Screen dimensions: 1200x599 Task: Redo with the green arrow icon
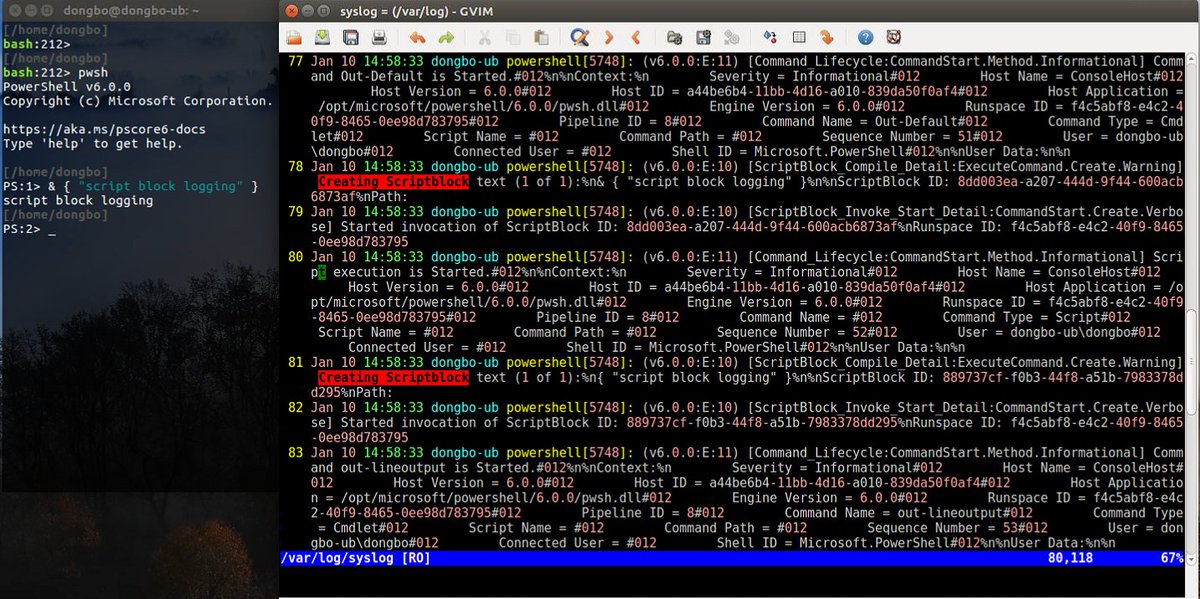click(446, 38)
